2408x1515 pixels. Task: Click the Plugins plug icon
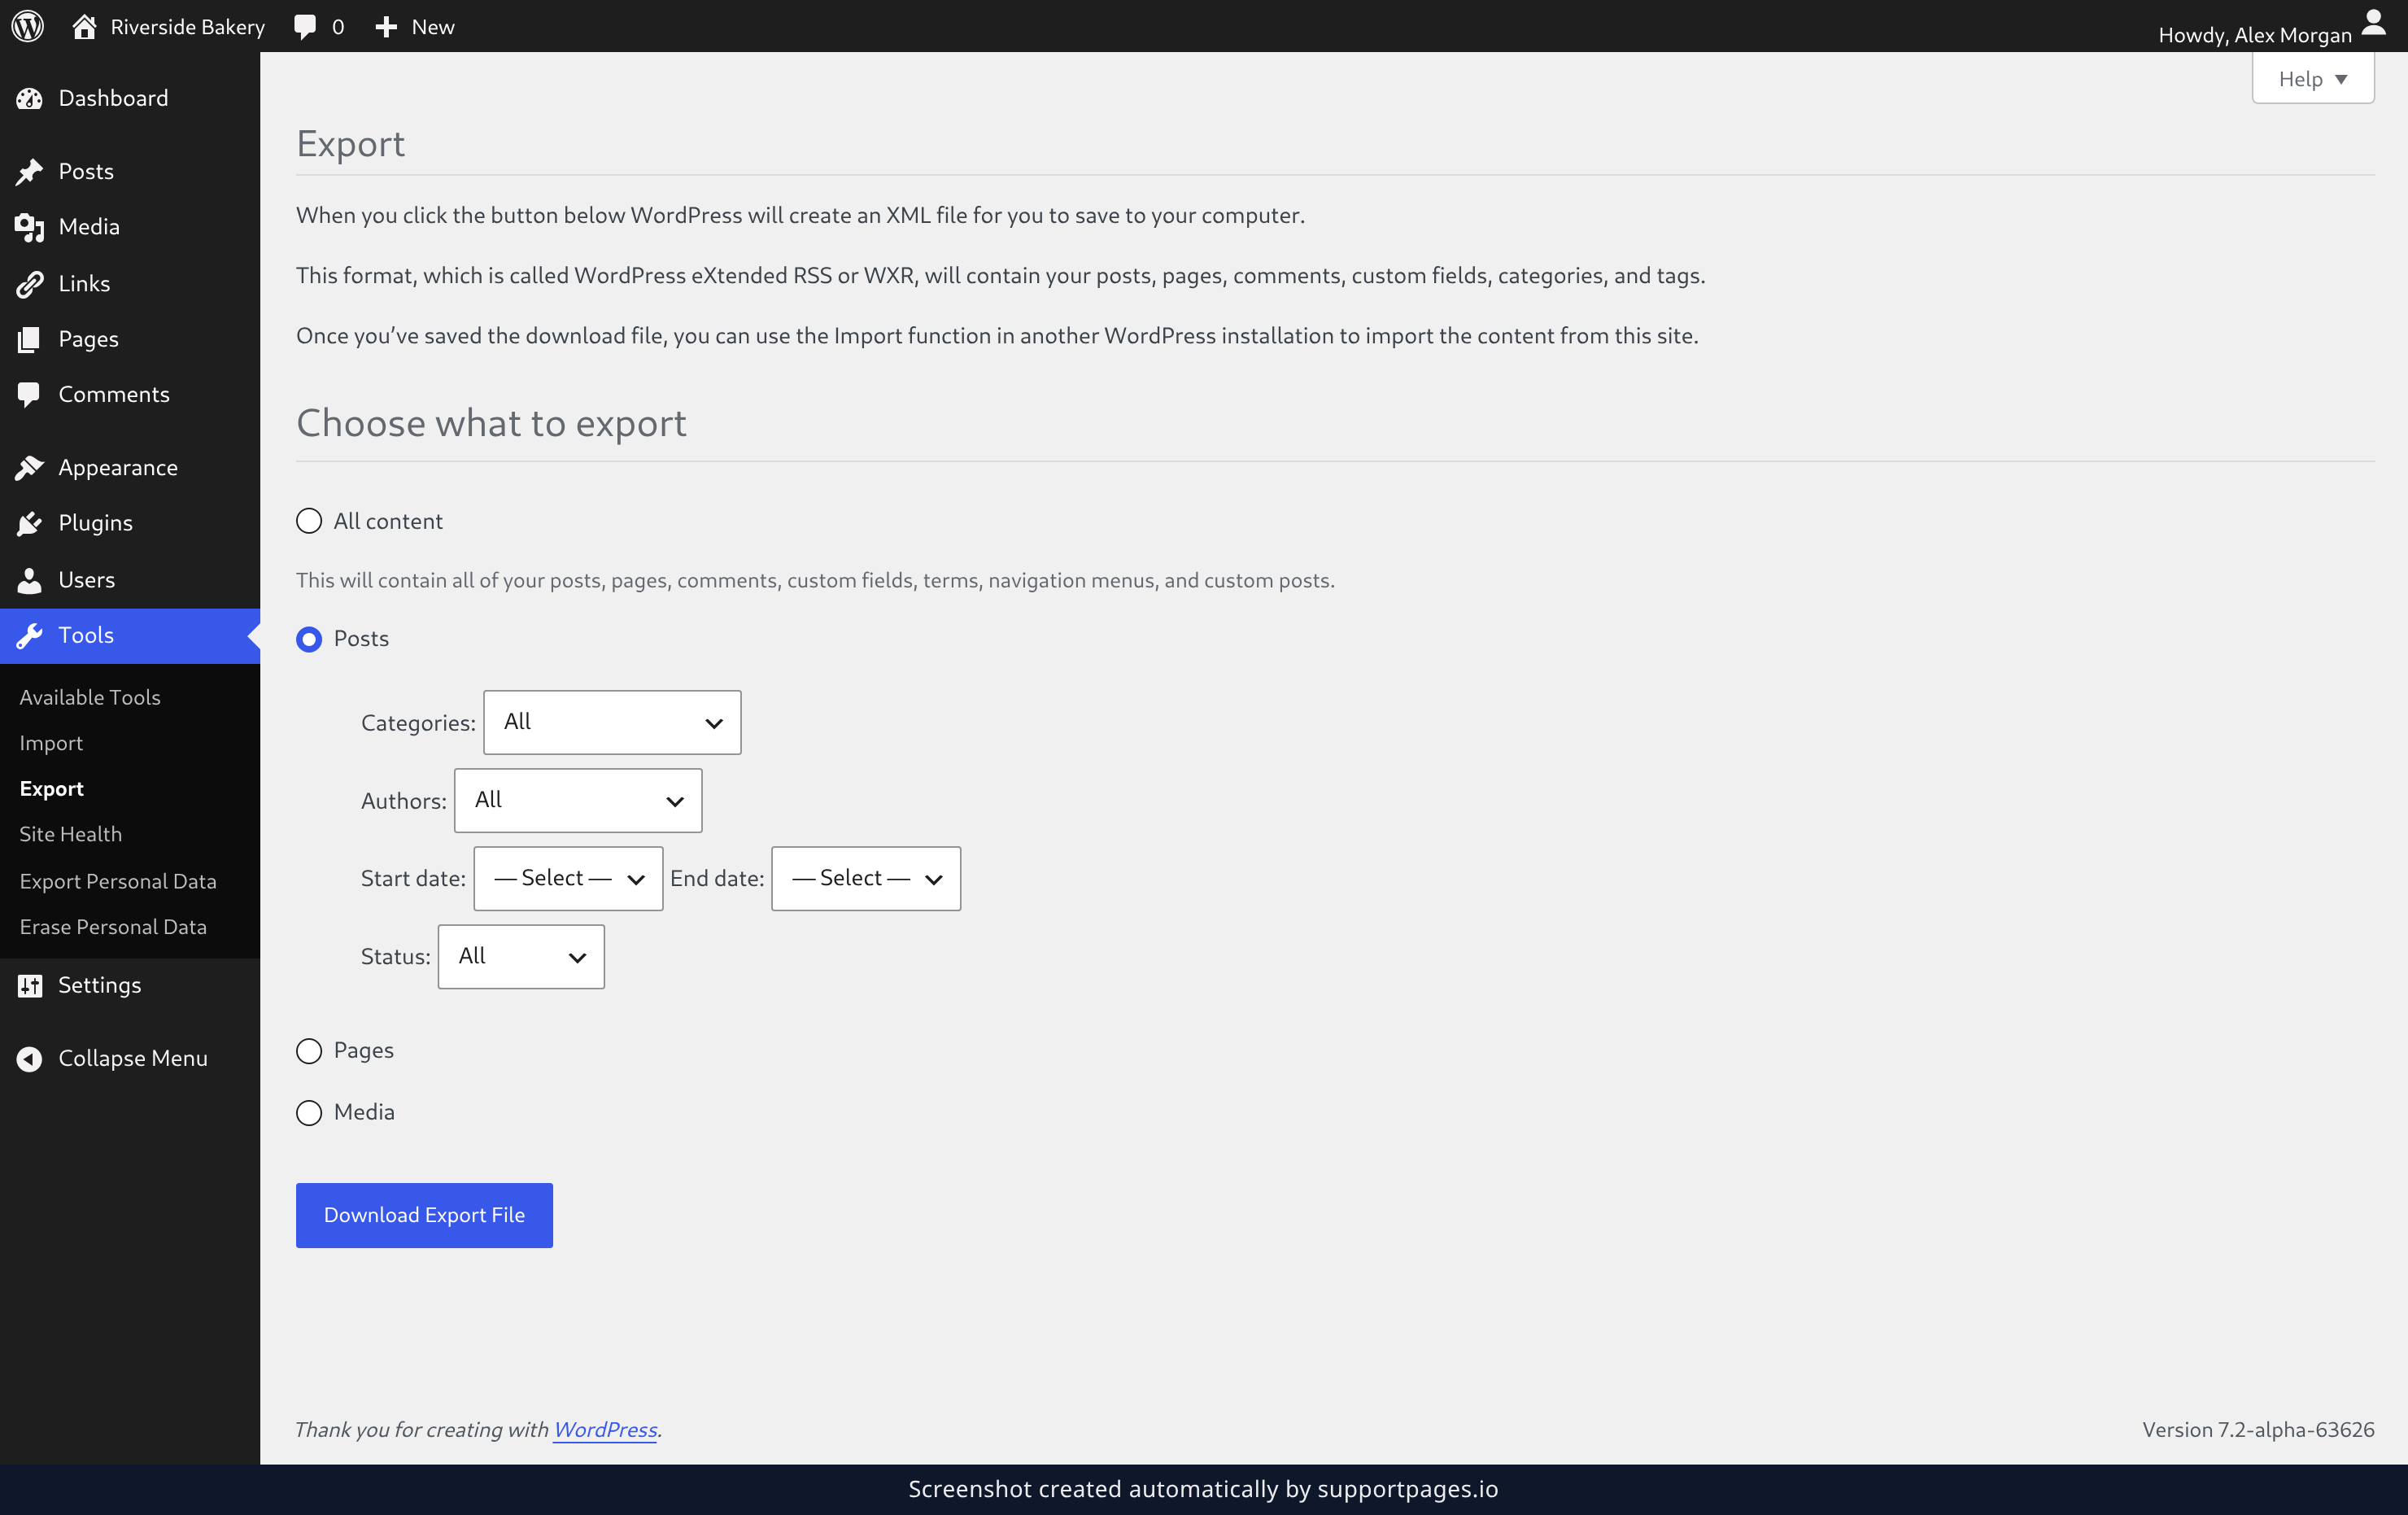coord(30,523)
